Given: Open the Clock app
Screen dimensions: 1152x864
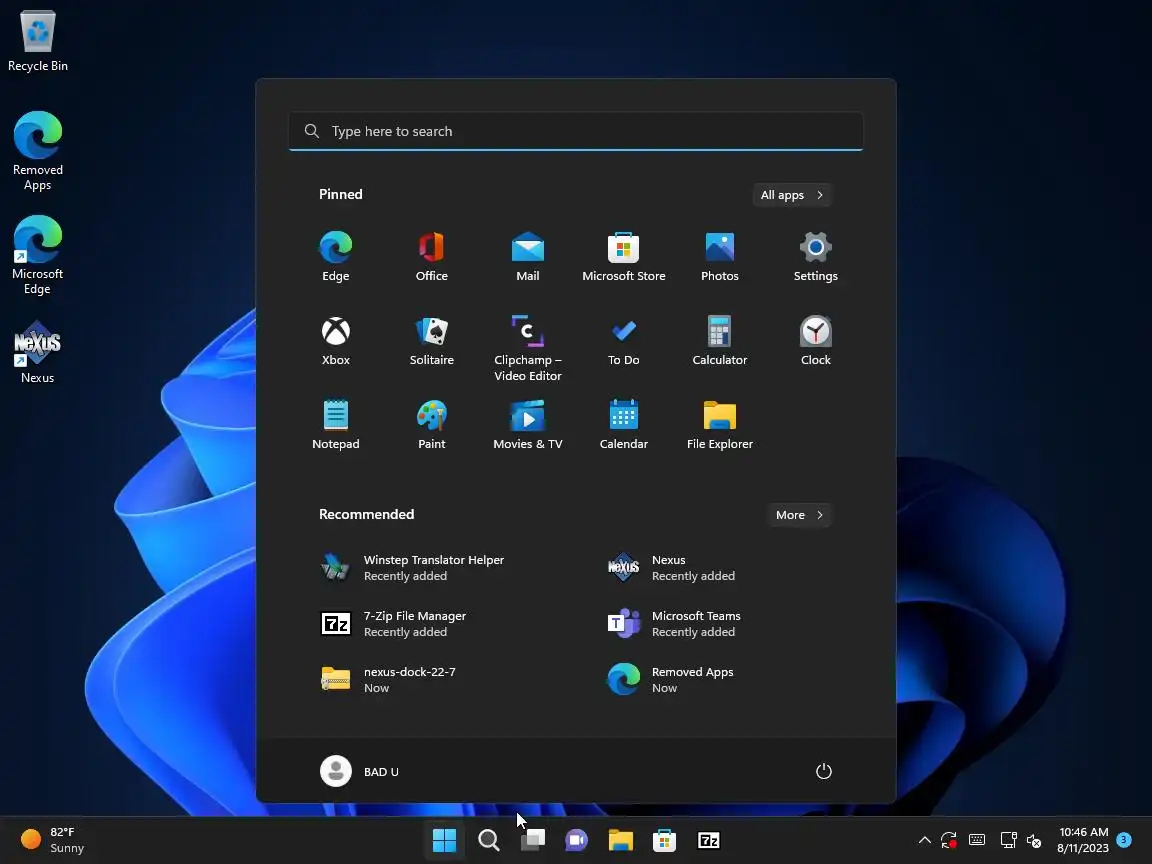Looking at the screenshot, I should 816,340.
